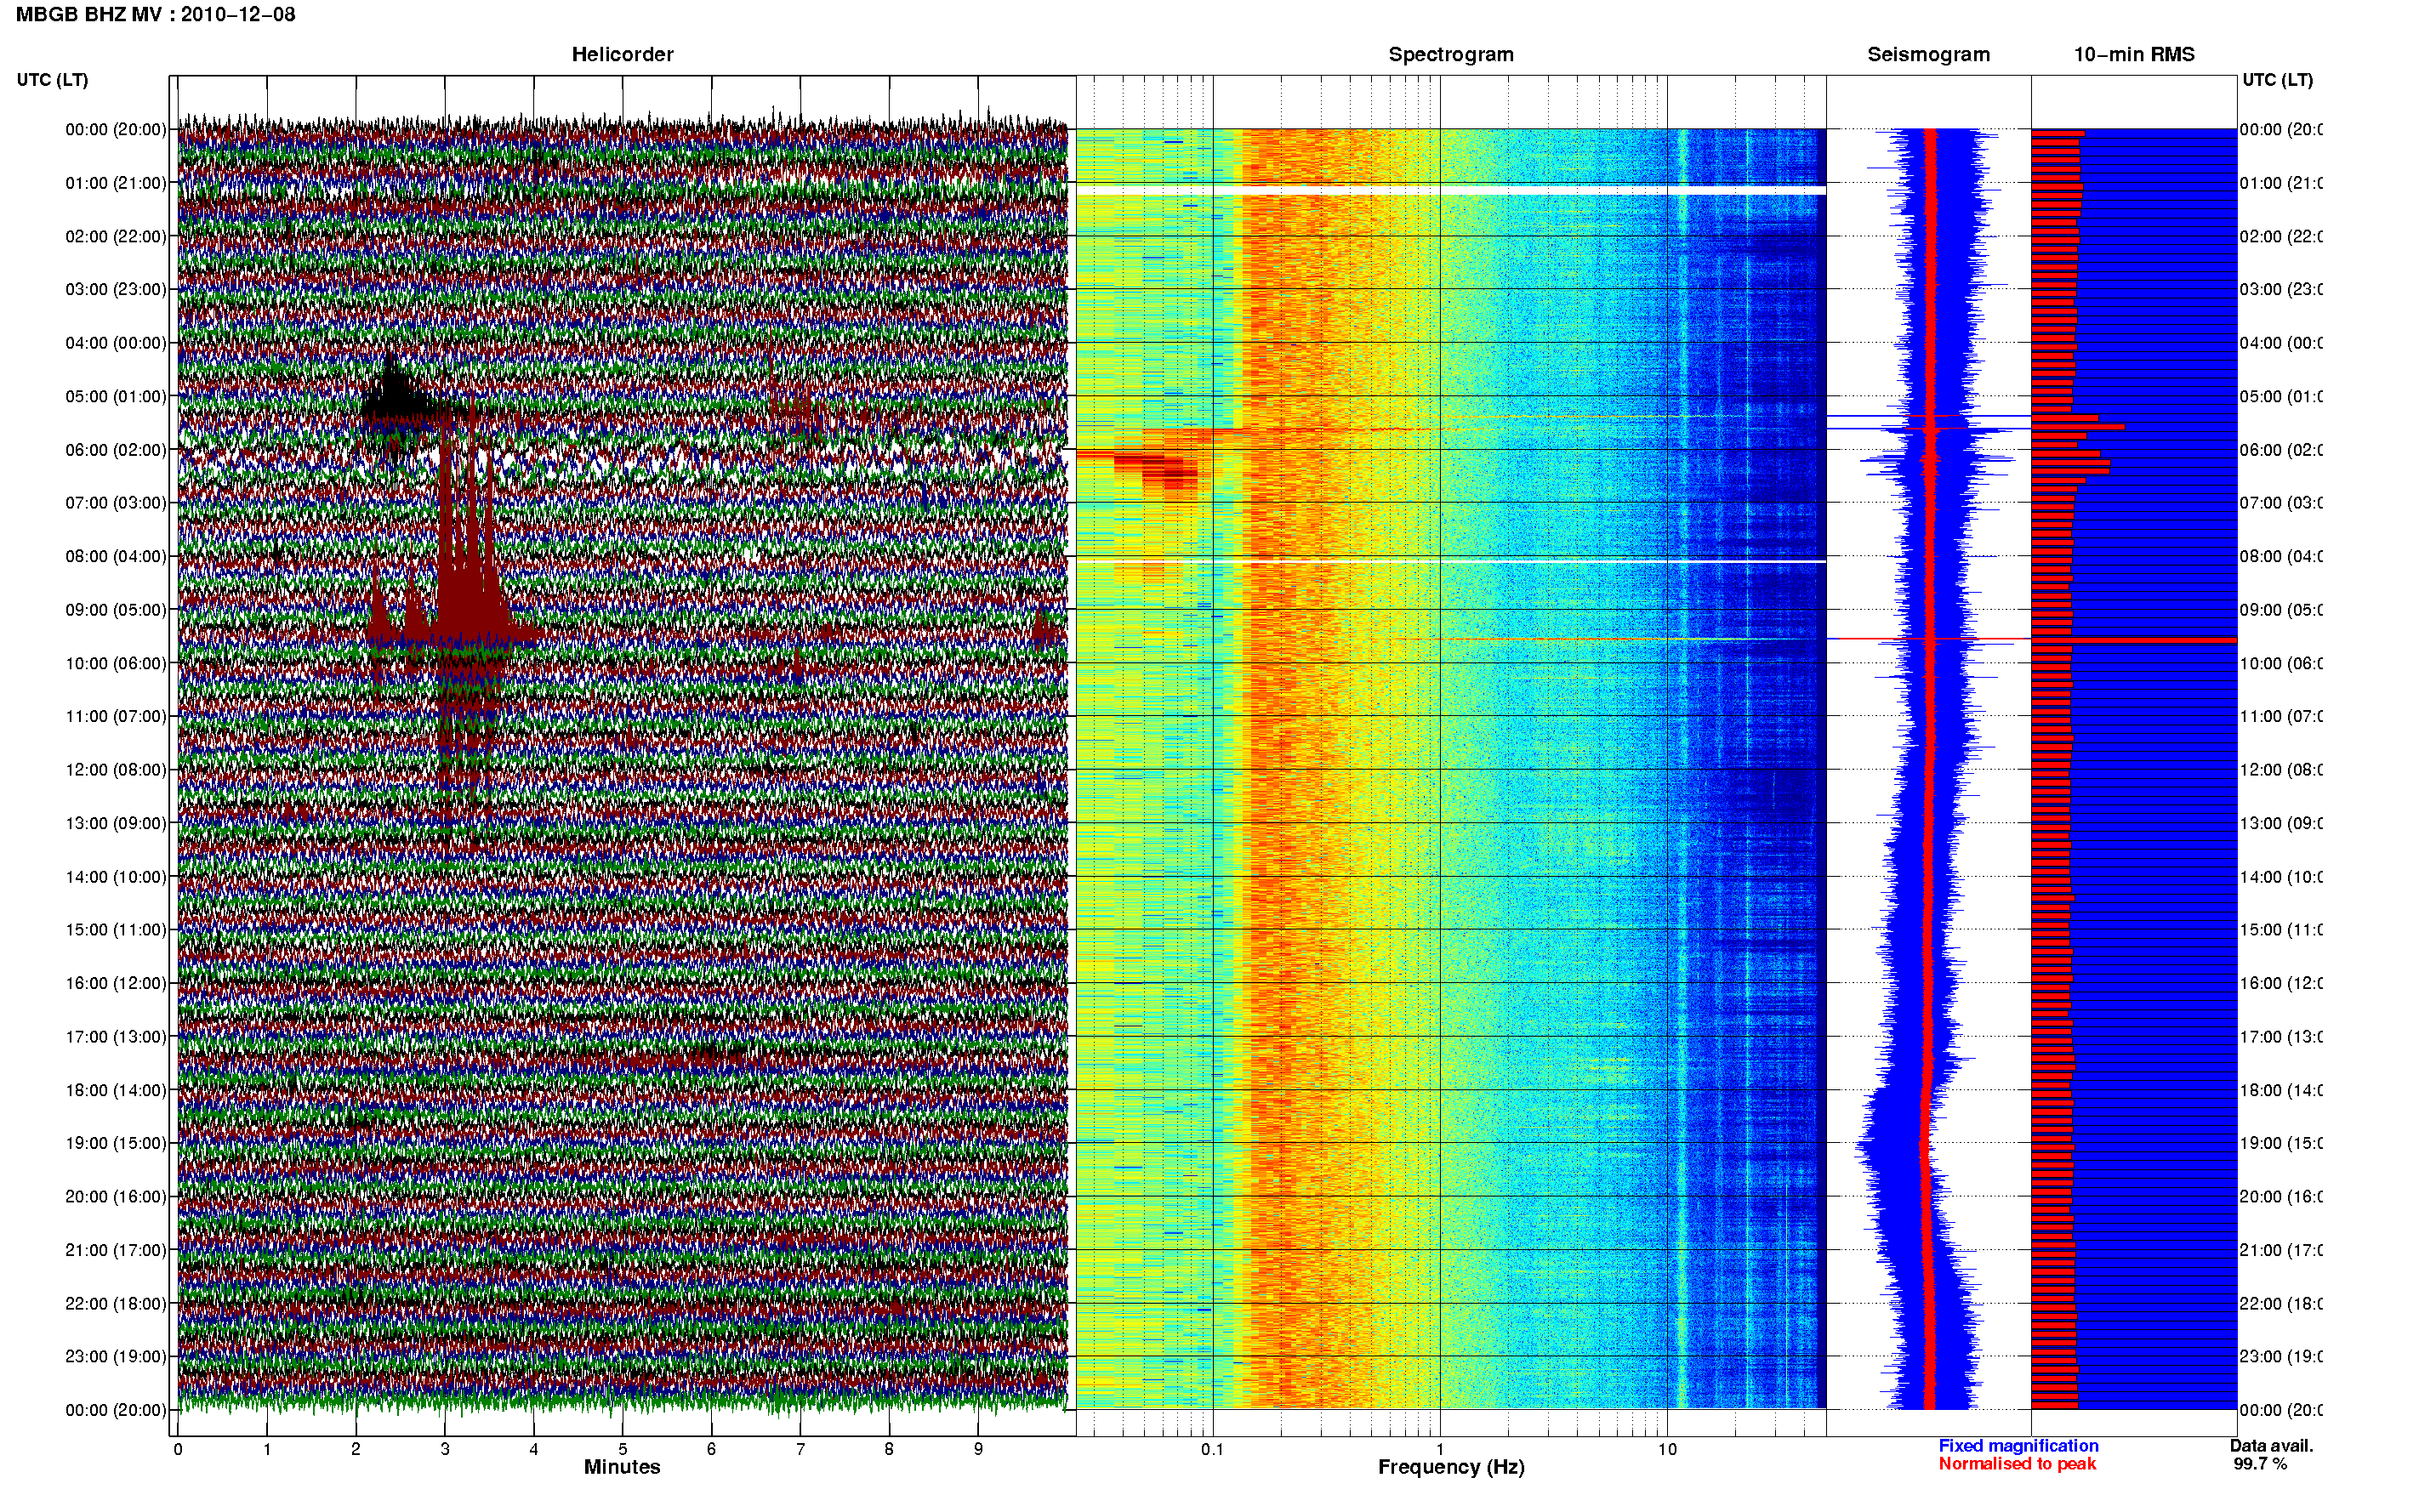Click the '0.1' frequency tick label

(x=1212, y=1449)
